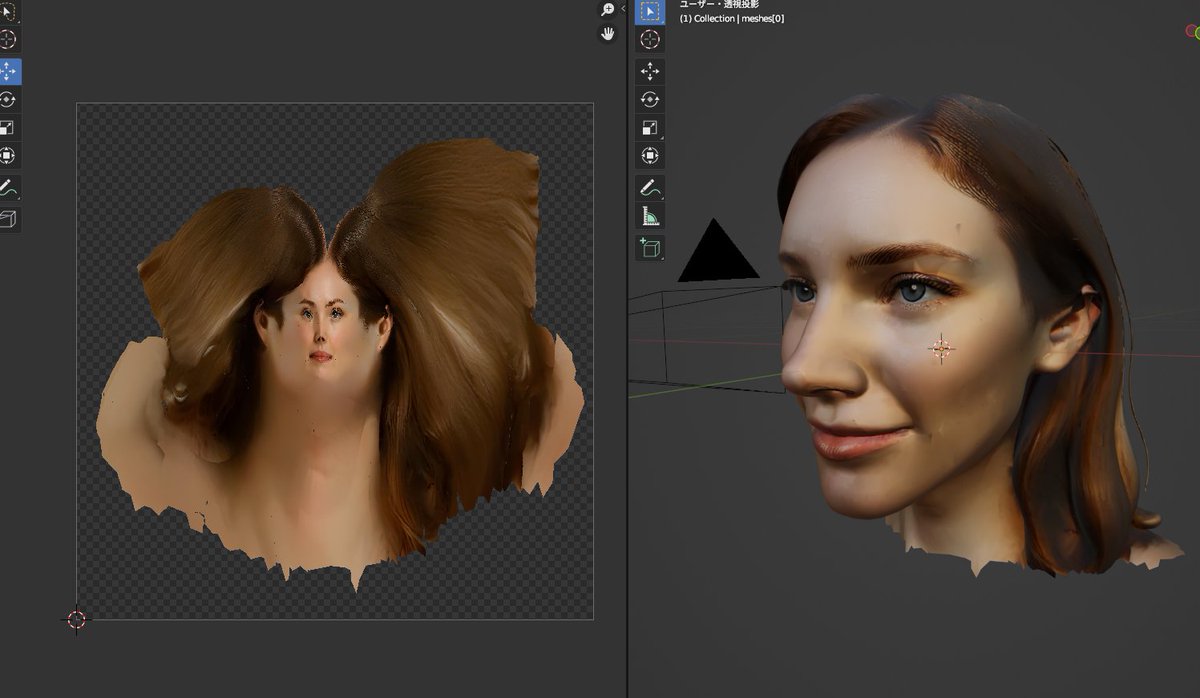The height and width of the screenshot is (698, 1200).
Task: Select the Transform tool in left editor toolbar
Action: 8,156
